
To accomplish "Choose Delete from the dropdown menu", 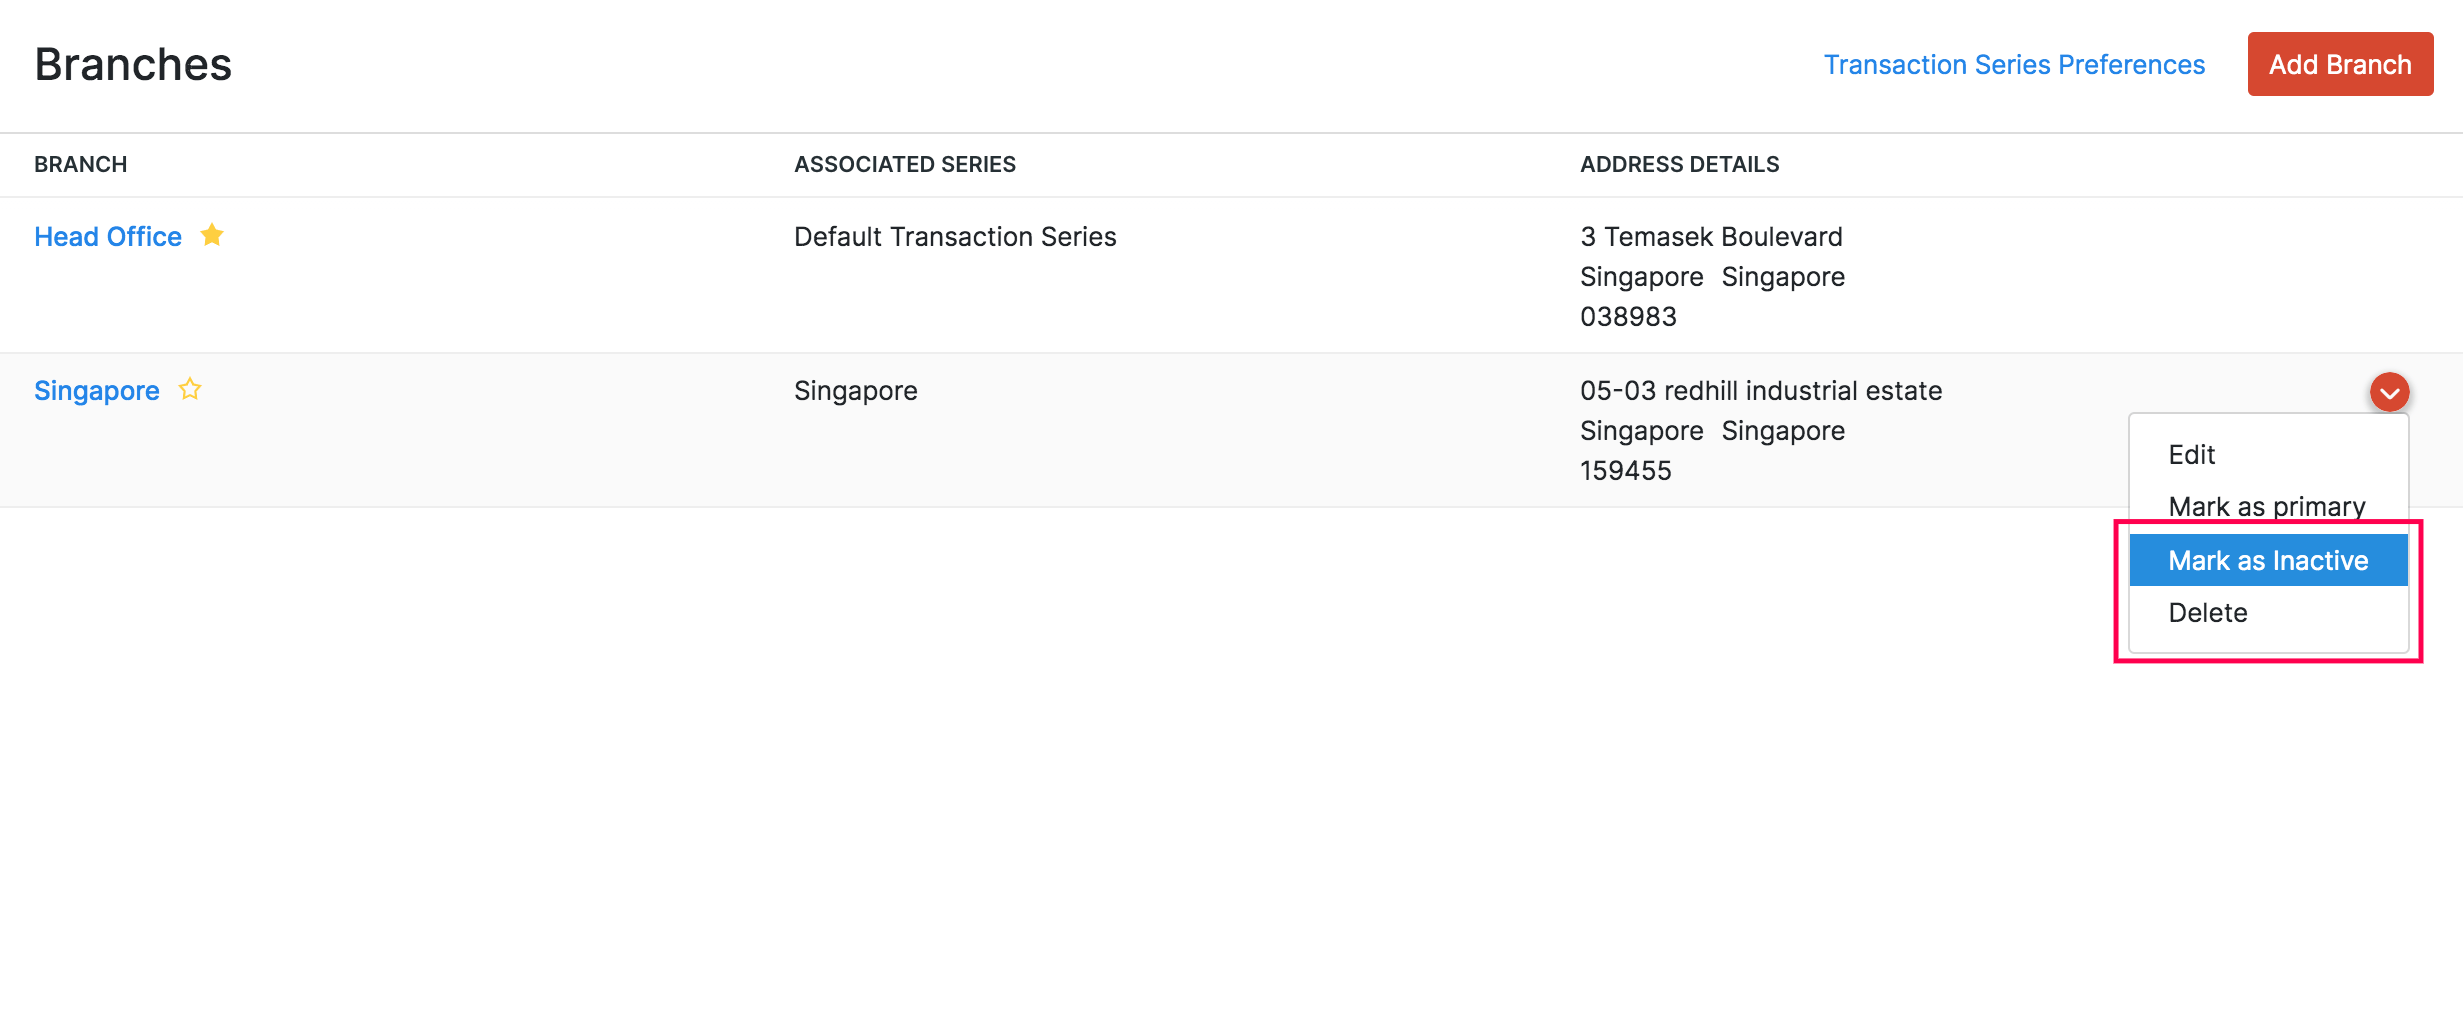I will [2207, 613].
